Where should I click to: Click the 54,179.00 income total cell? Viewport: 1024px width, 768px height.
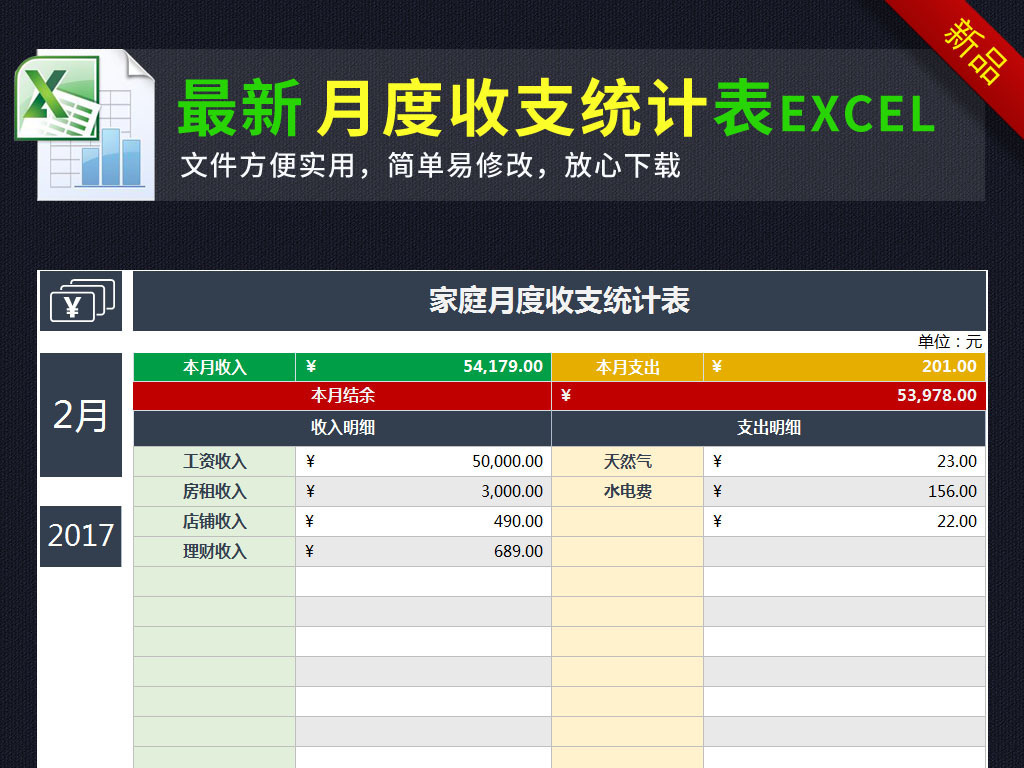click(x=423, y=367)
